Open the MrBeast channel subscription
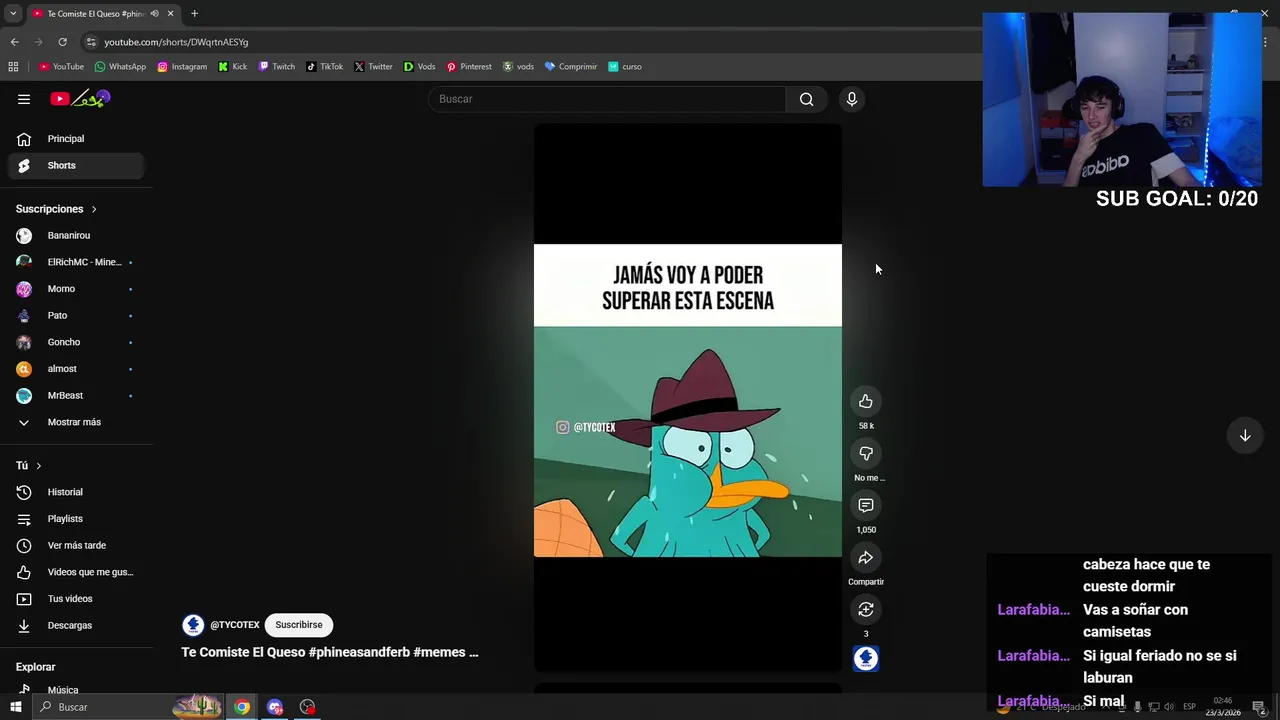The image size is (1280, 720). tap(78, 395)
